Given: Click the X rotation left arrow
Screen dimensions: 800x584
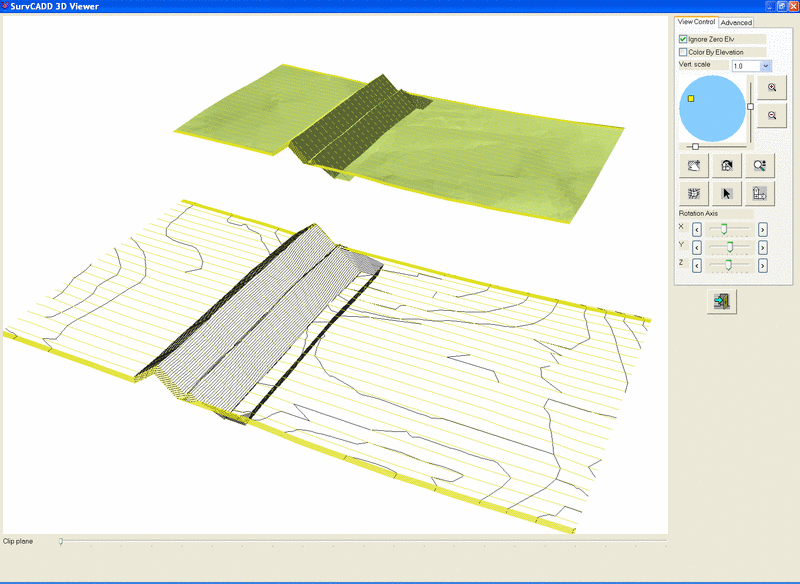Looking at the screenshot, I should 697,230.
